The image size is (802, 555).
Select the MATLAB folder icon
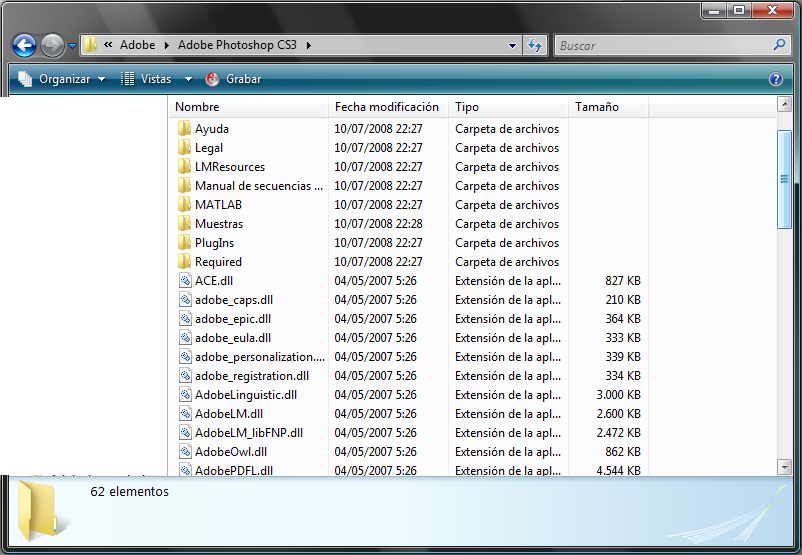[x=185, y=205]
